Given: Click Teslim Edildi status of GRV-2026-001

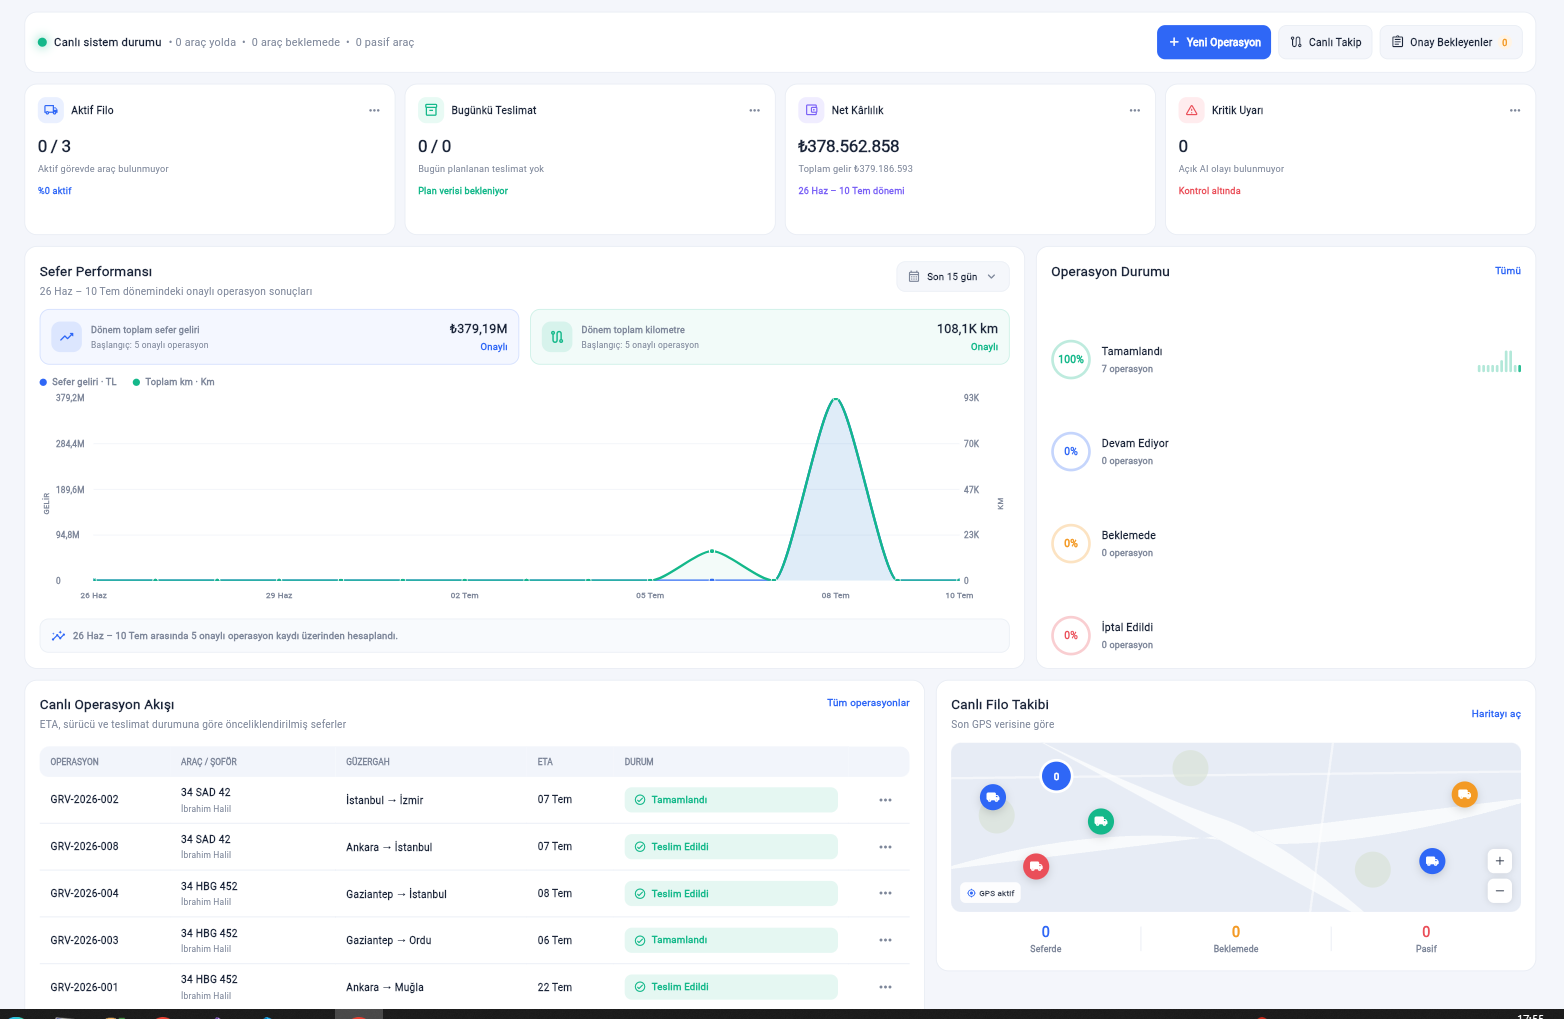Looking at the screenshot, I should [731, 987].
